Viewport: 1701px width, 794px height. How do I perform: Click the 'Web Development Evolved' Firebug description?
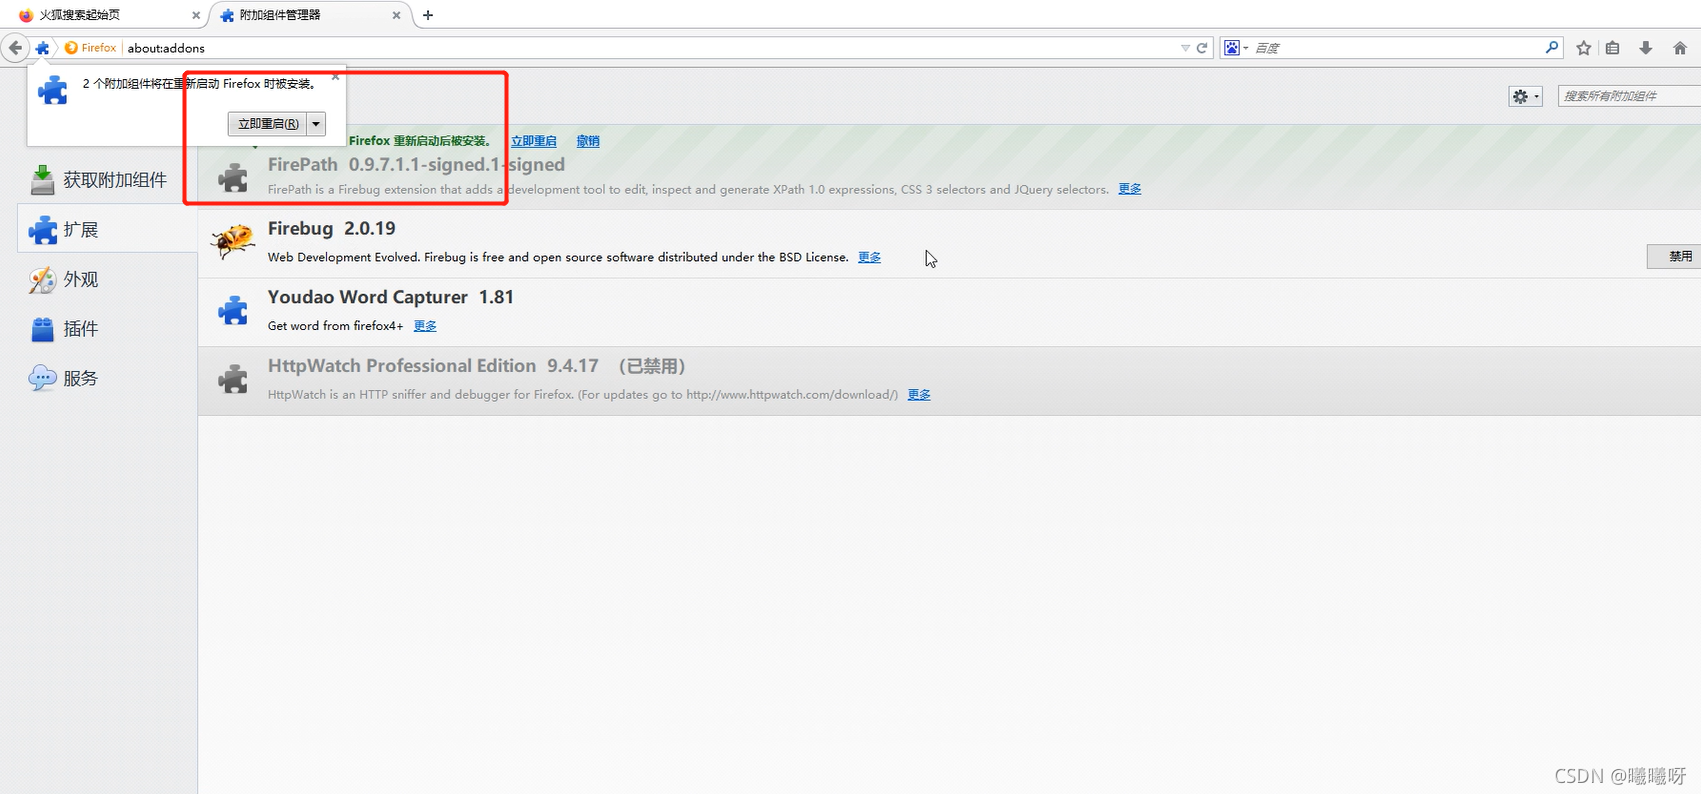(x=558, y=257)
